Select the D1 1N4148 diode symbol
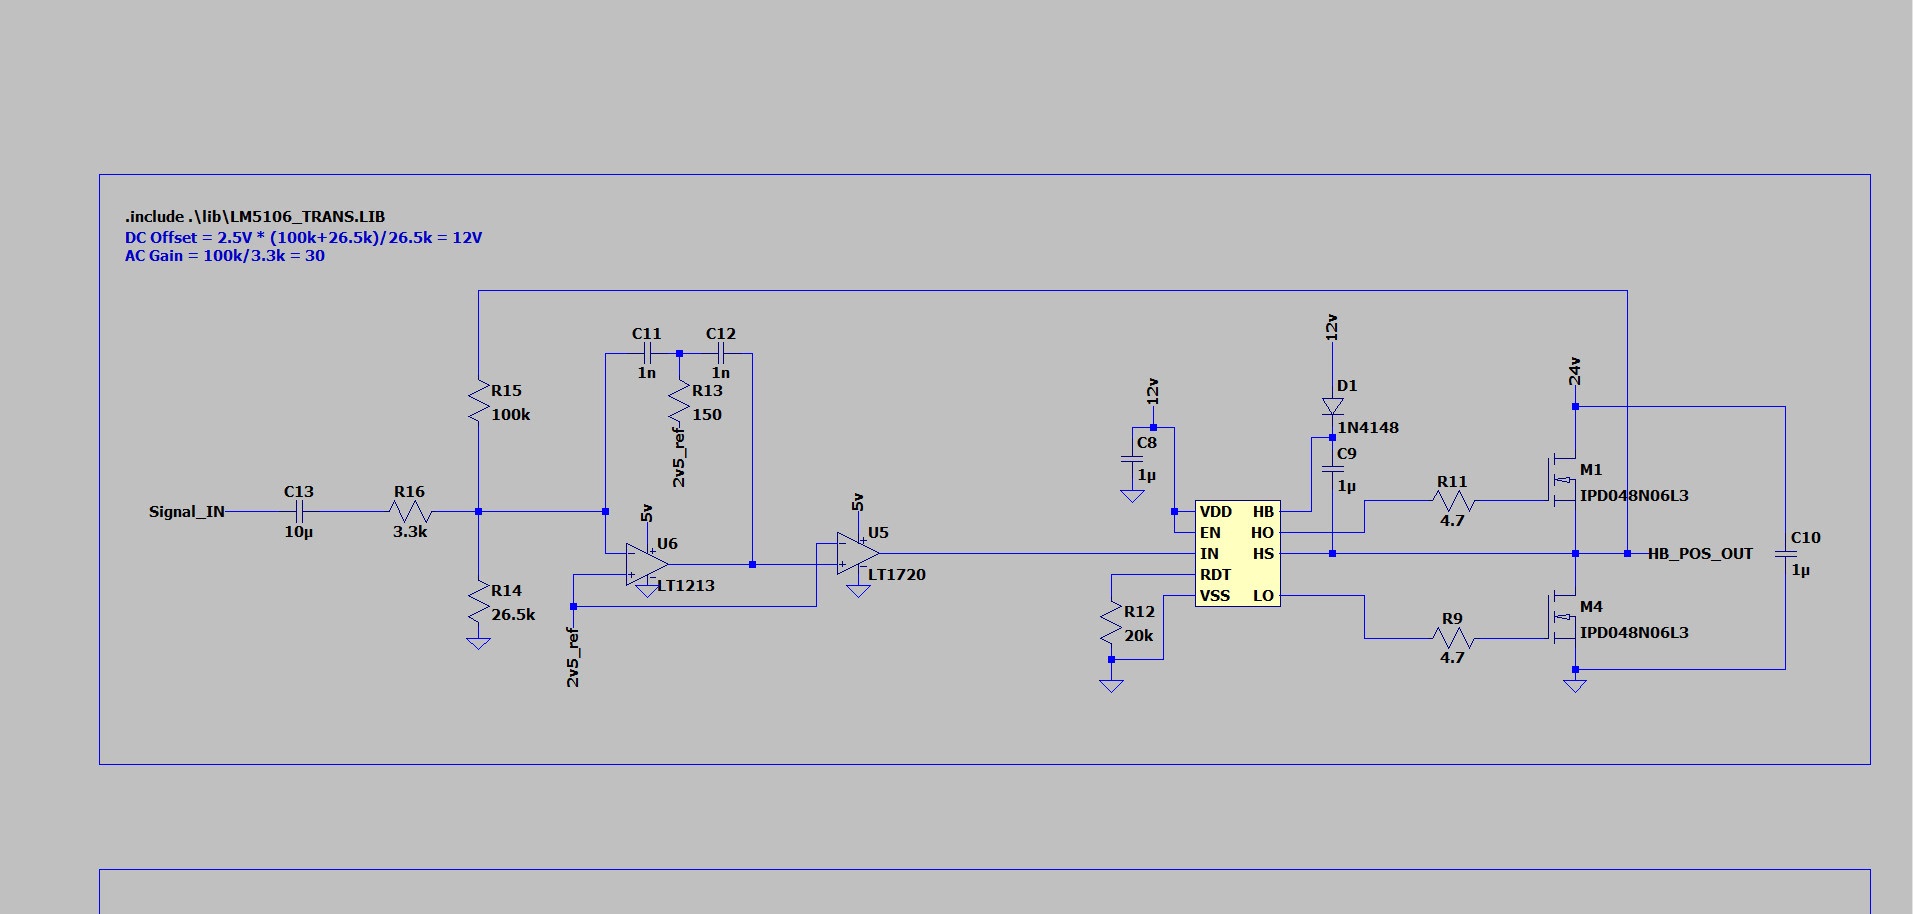 point(1332,406)
